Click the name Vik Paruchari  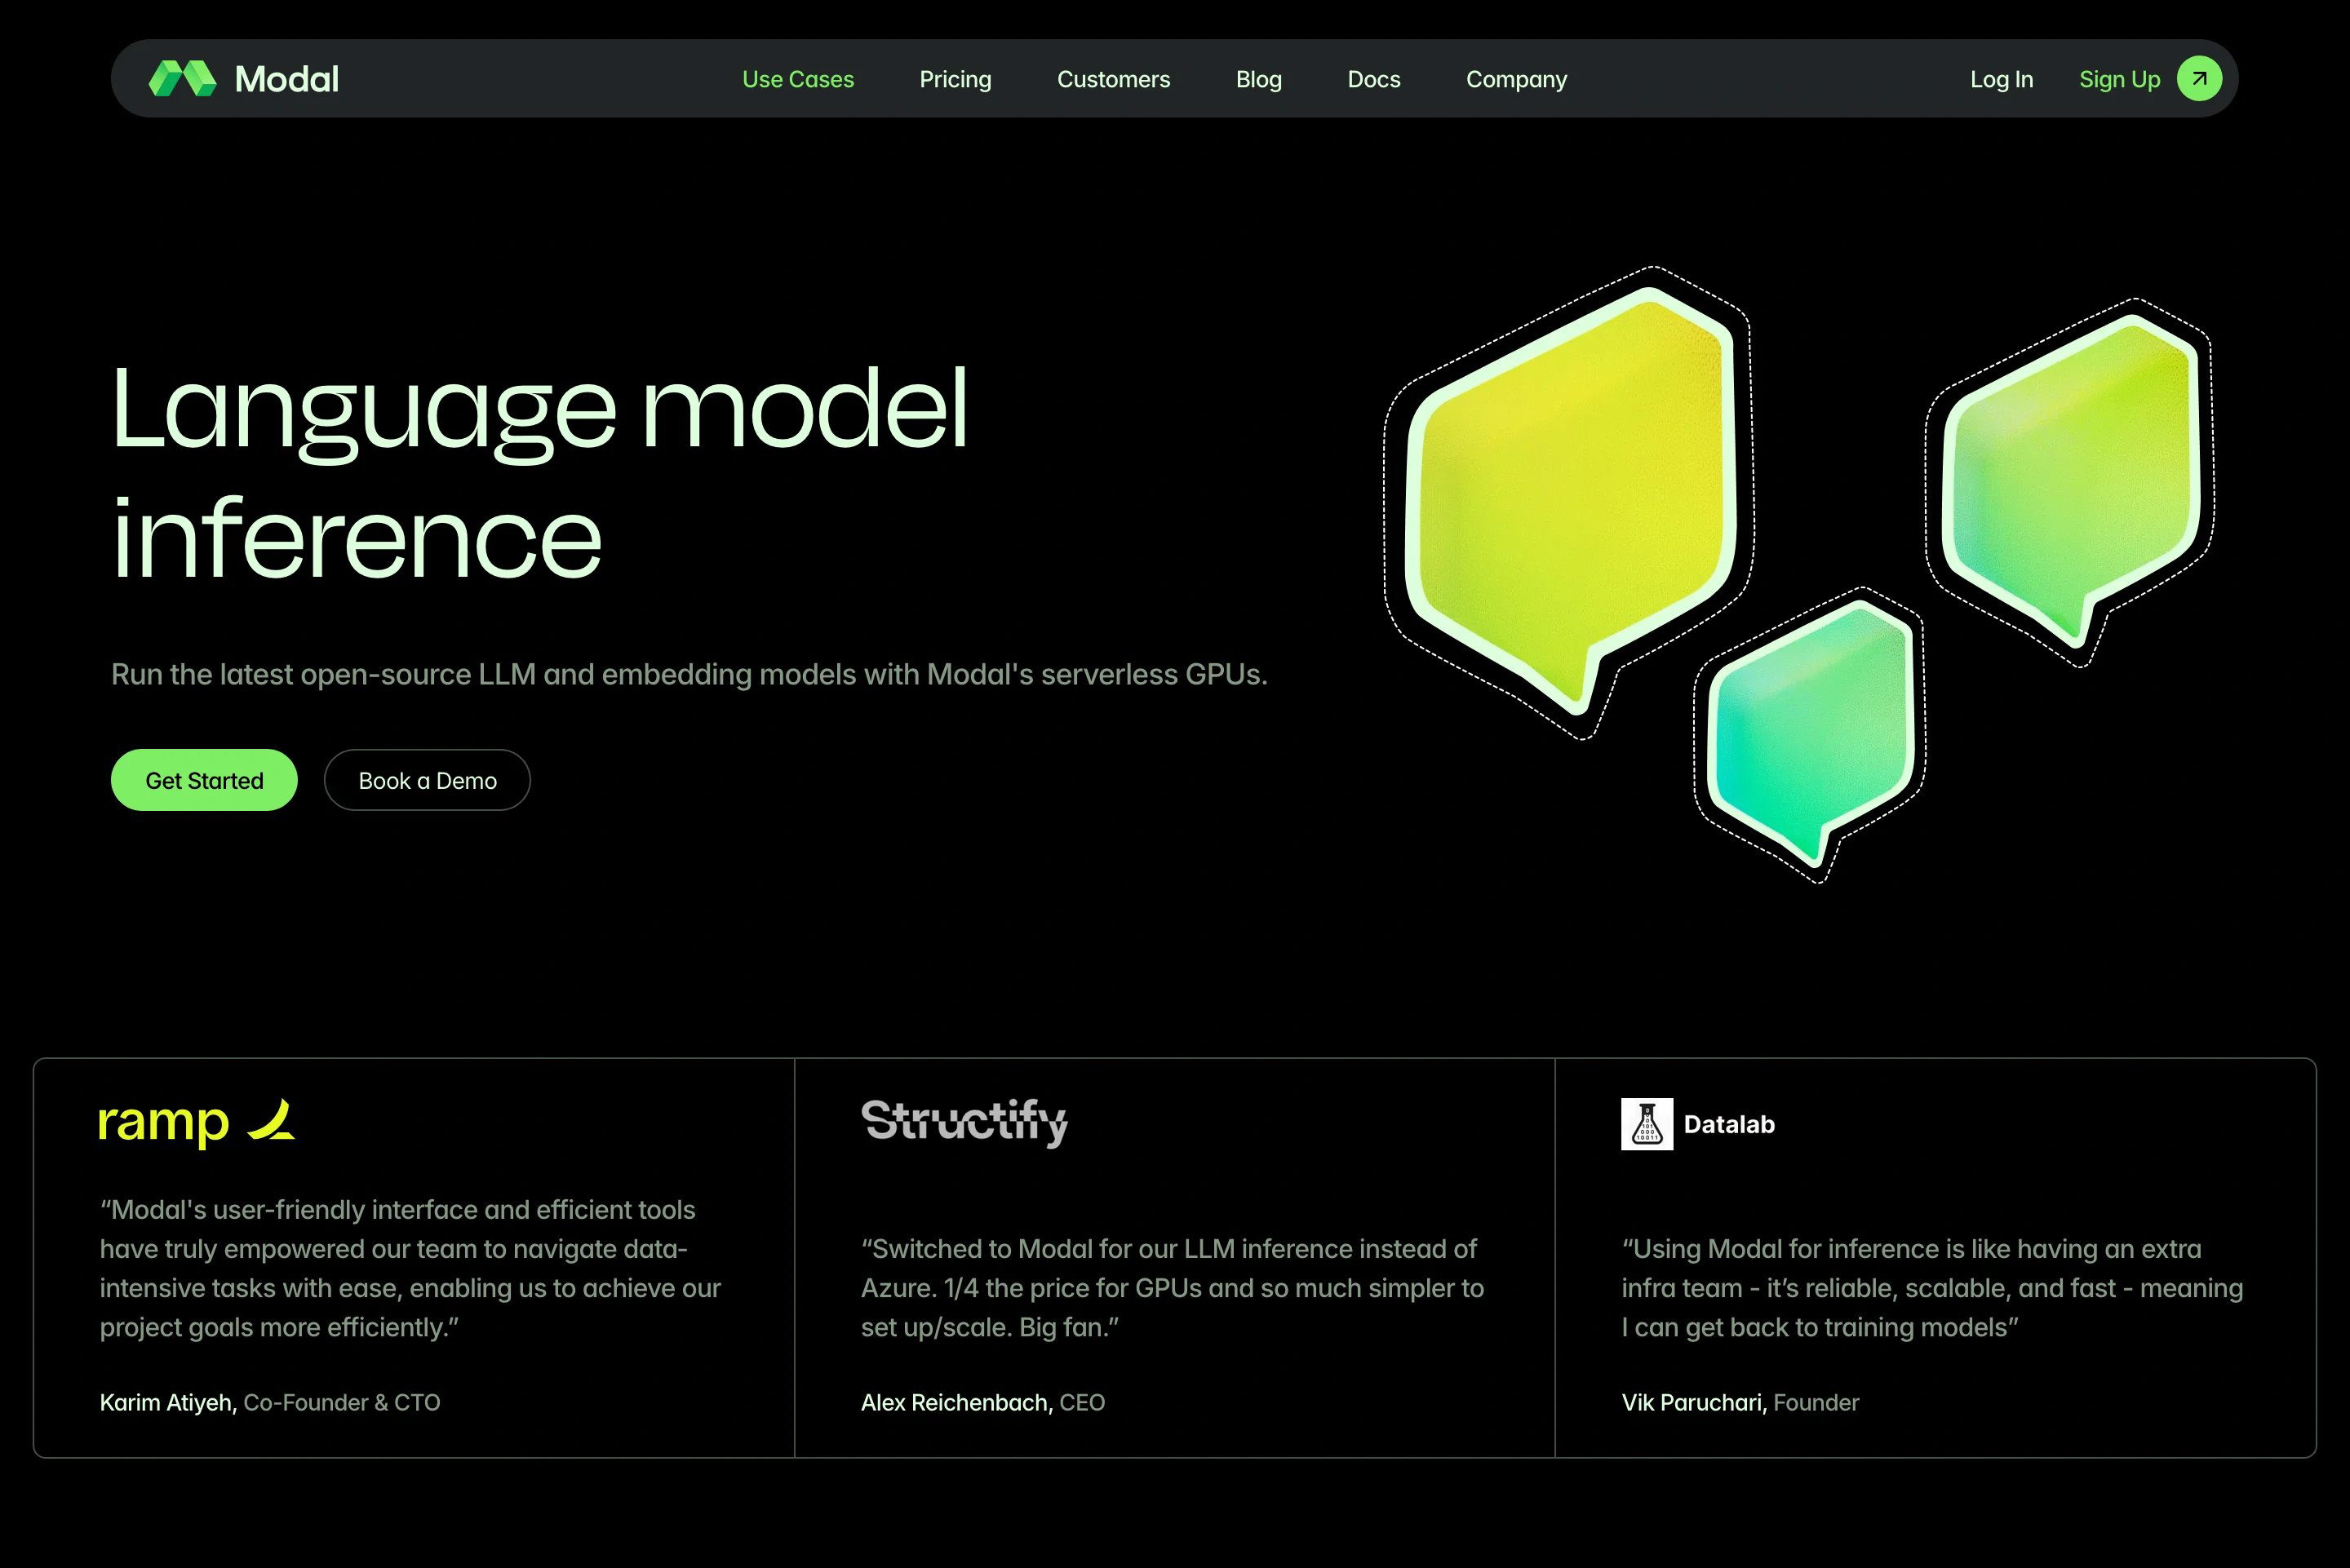point(1694,1402)
